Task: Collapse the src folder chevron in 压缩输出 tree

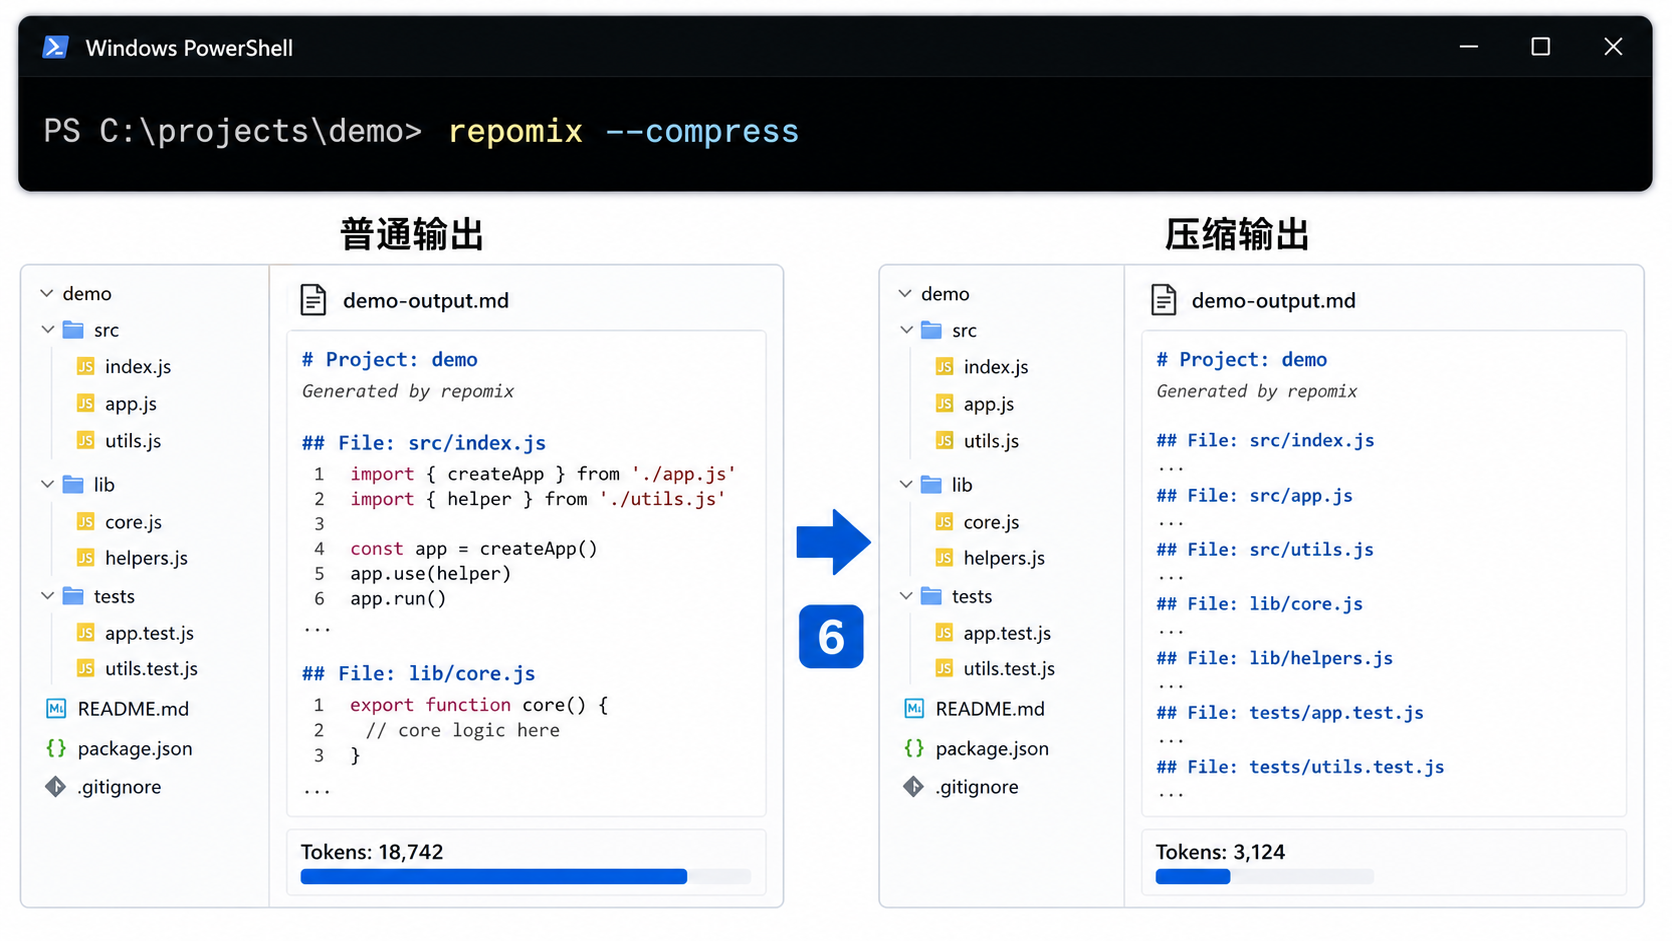Action: click(x=905, y=330)
